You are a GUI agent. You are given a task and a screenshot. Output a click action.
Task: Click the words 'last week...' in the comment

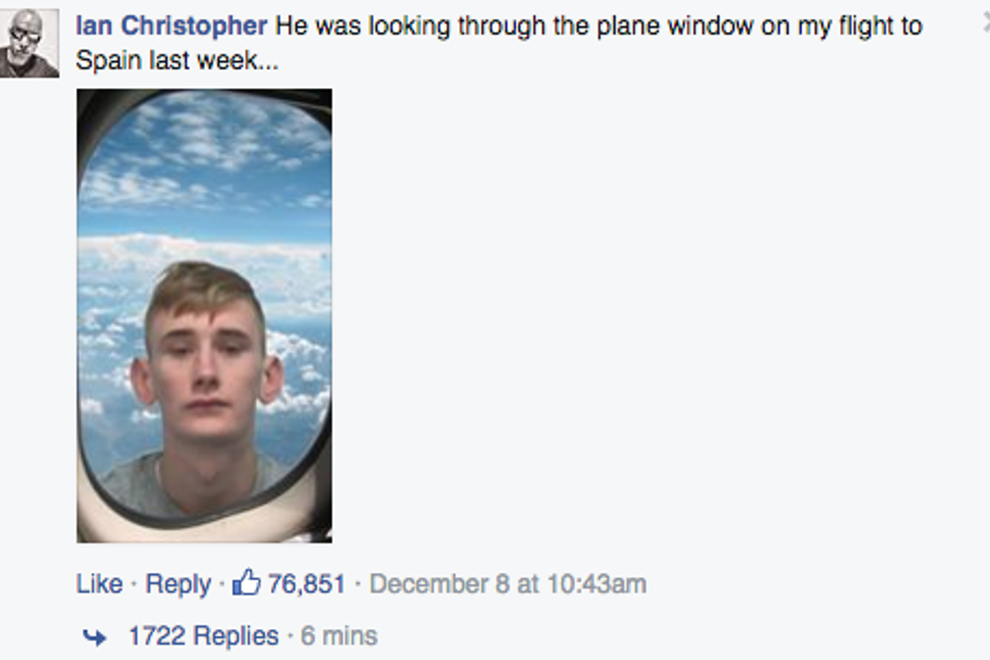[210, 61]
